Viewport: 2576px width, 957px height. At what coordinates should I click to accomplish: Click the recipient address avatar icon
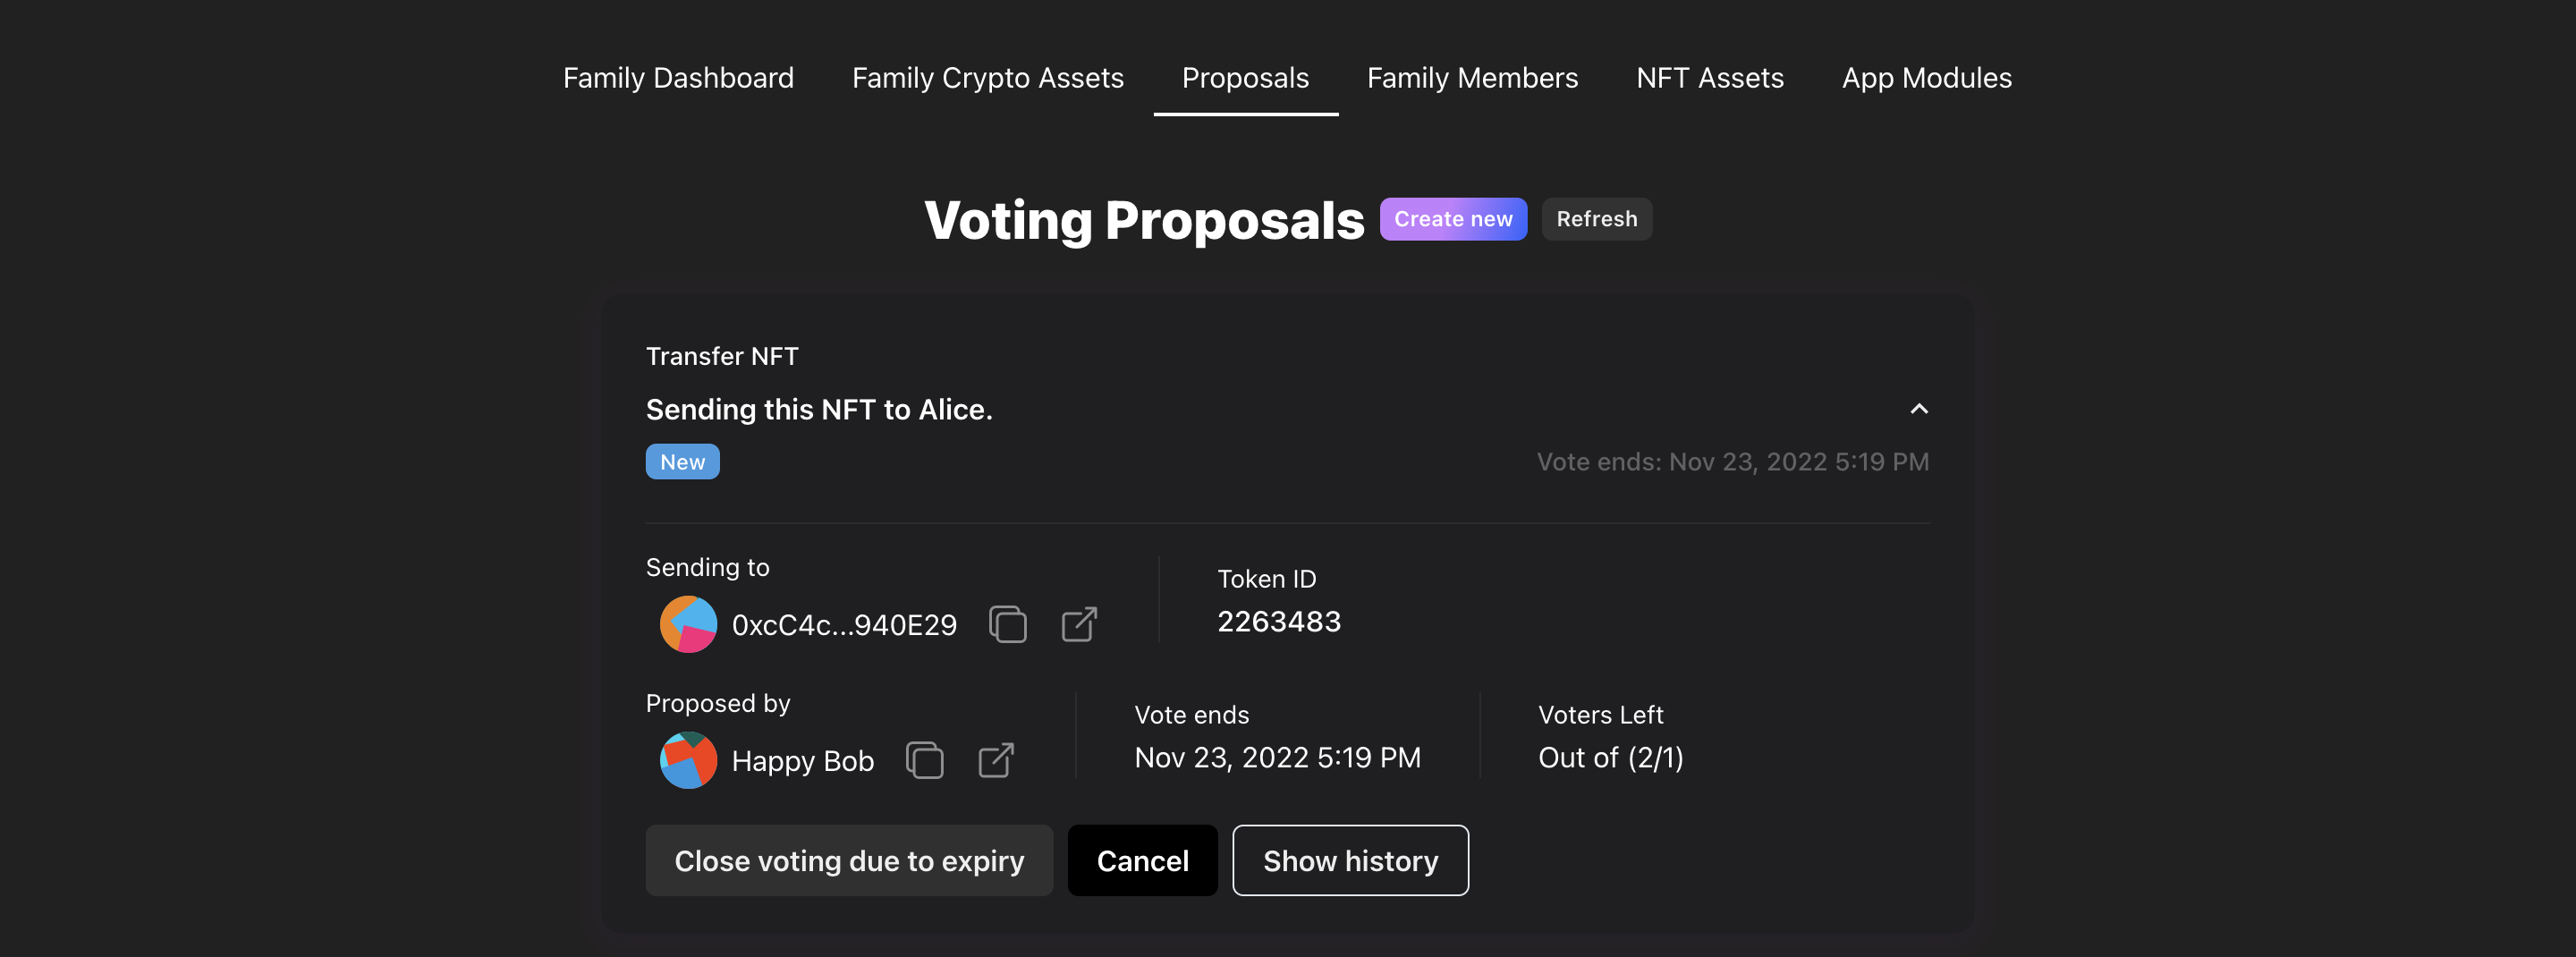[x=688, y=625]
